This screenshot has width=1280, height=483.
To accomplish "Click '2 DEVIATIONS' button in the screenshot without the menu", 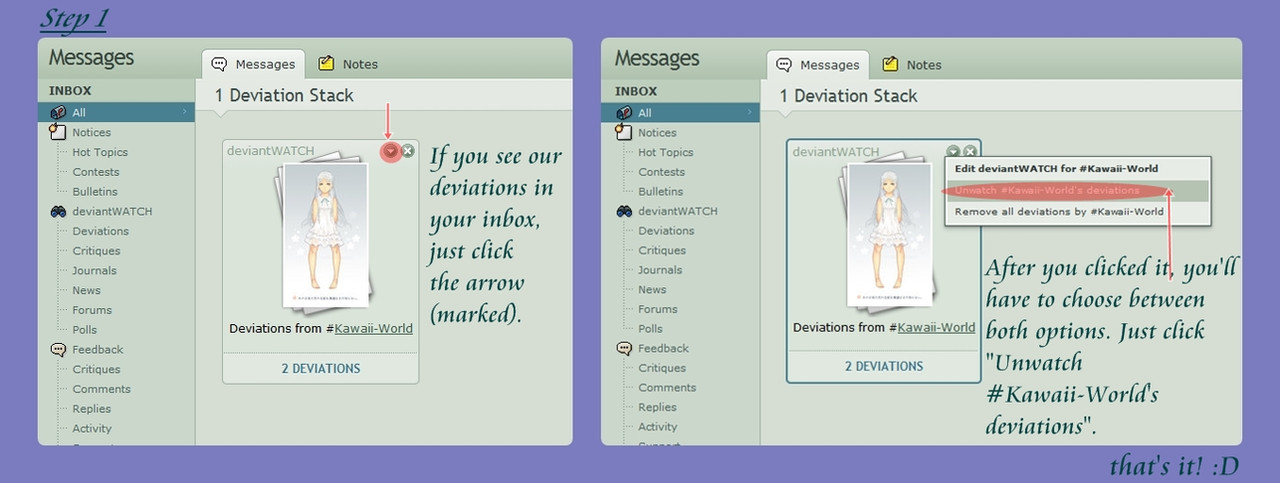I will (320, 368).
